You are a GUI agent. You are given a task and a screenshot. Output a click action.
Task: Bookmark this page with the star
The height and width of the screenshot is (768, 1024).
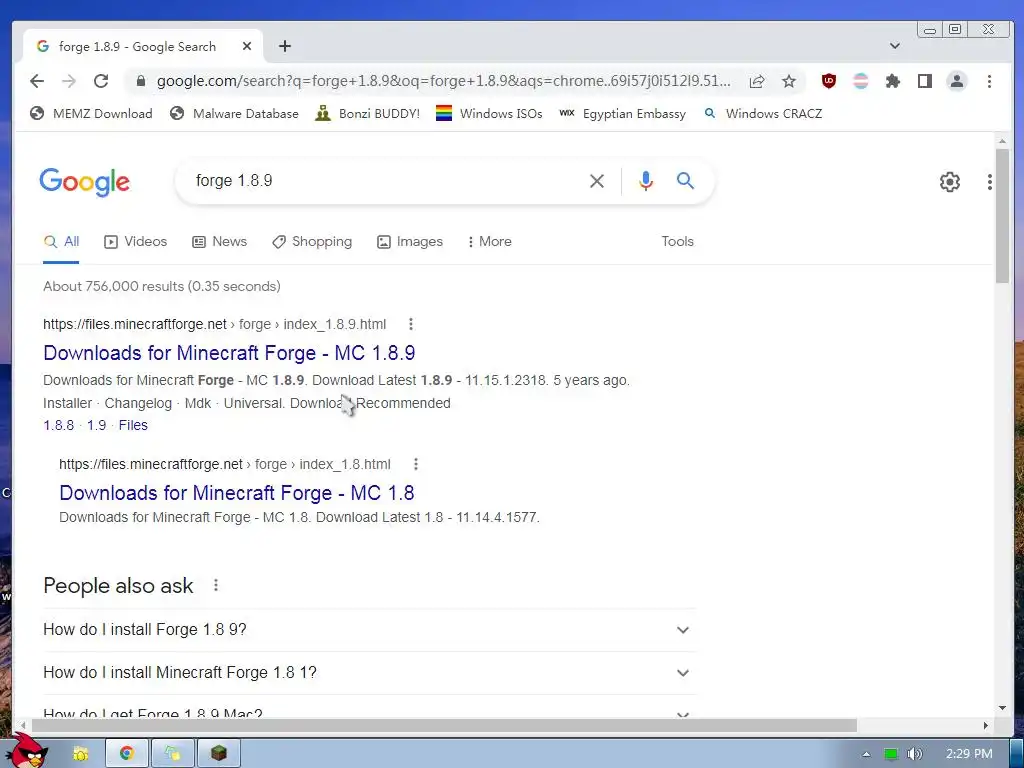tap(789, 81)
